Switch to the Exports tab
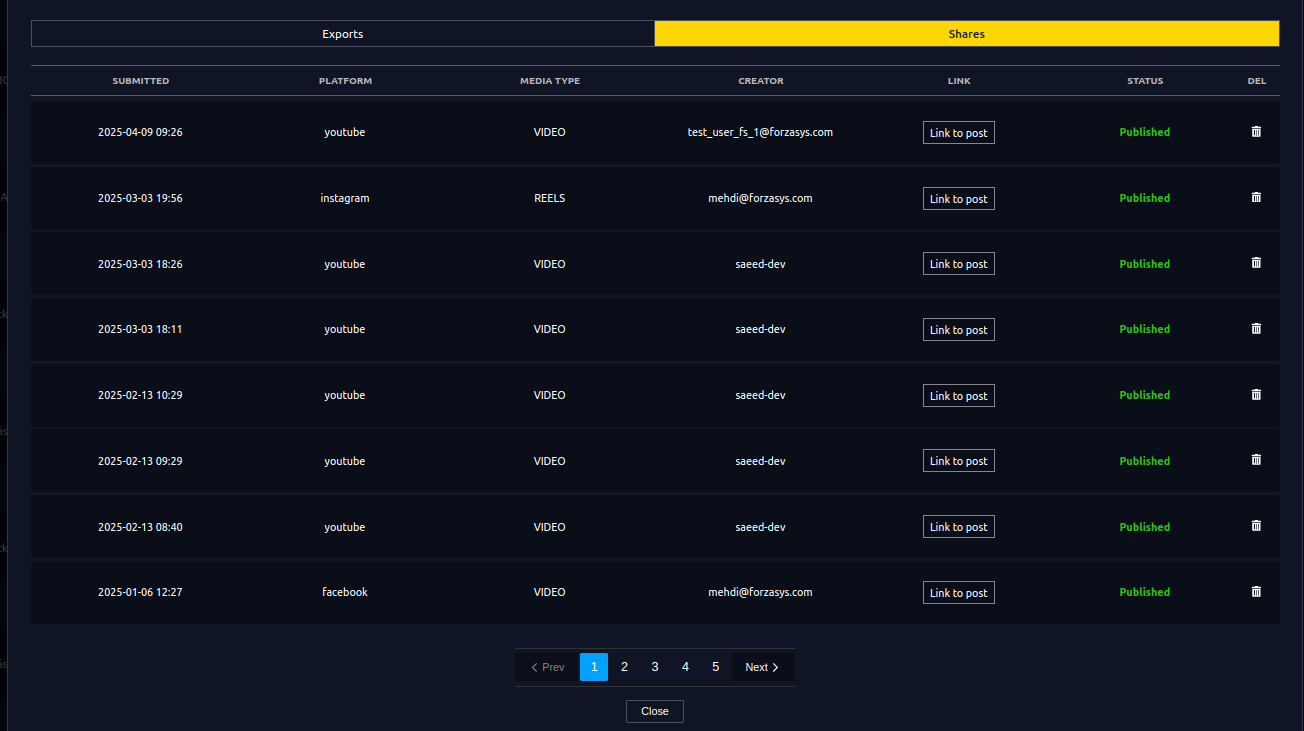 click(342, 33)
